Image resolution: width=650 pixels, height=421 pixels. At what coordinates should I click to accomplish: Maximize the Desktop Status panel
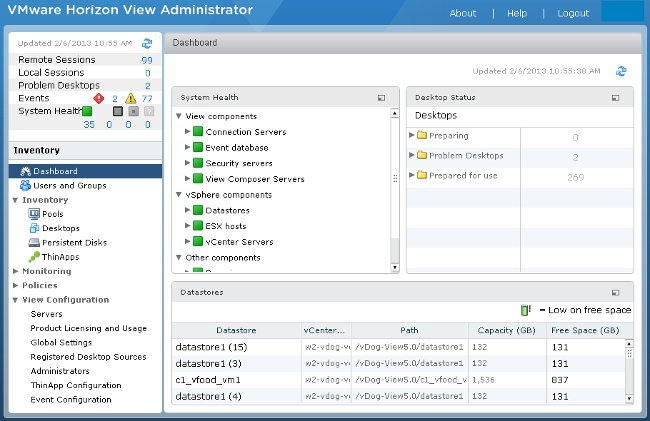coord(616,98)
